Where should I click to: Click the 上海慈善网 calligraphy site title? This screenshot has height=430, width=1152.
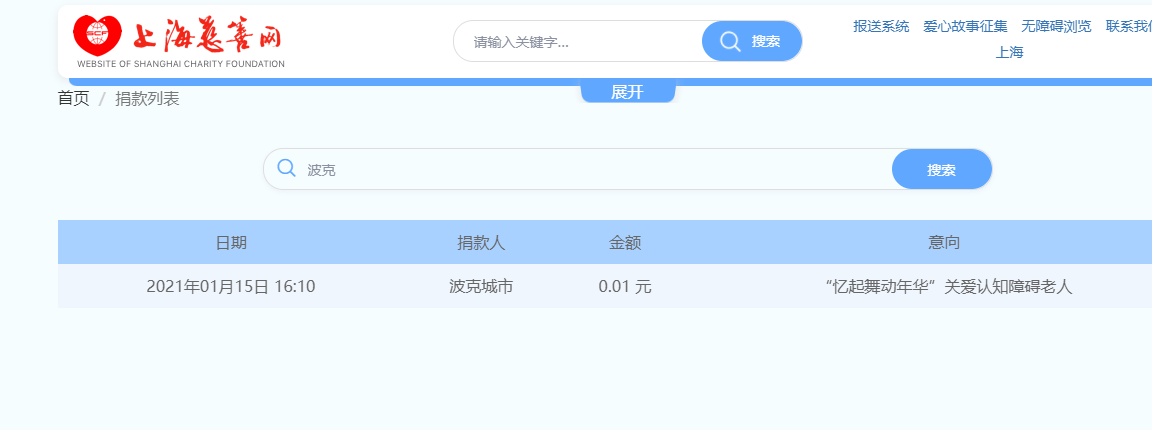[207, 35]
